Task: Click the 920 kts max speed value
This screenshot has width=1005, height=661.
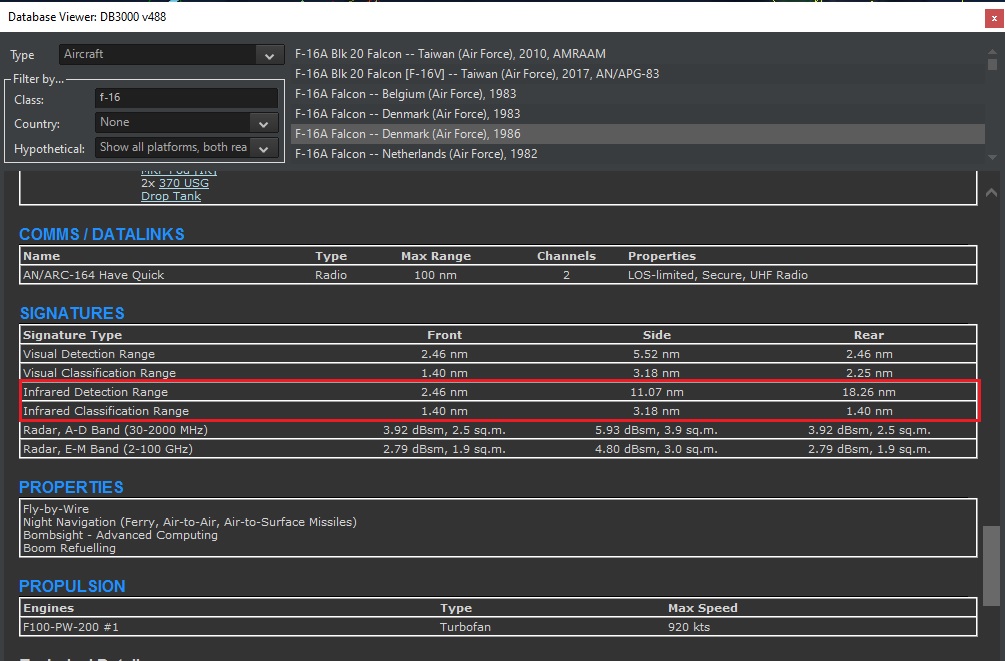Action: coord(689,627)
